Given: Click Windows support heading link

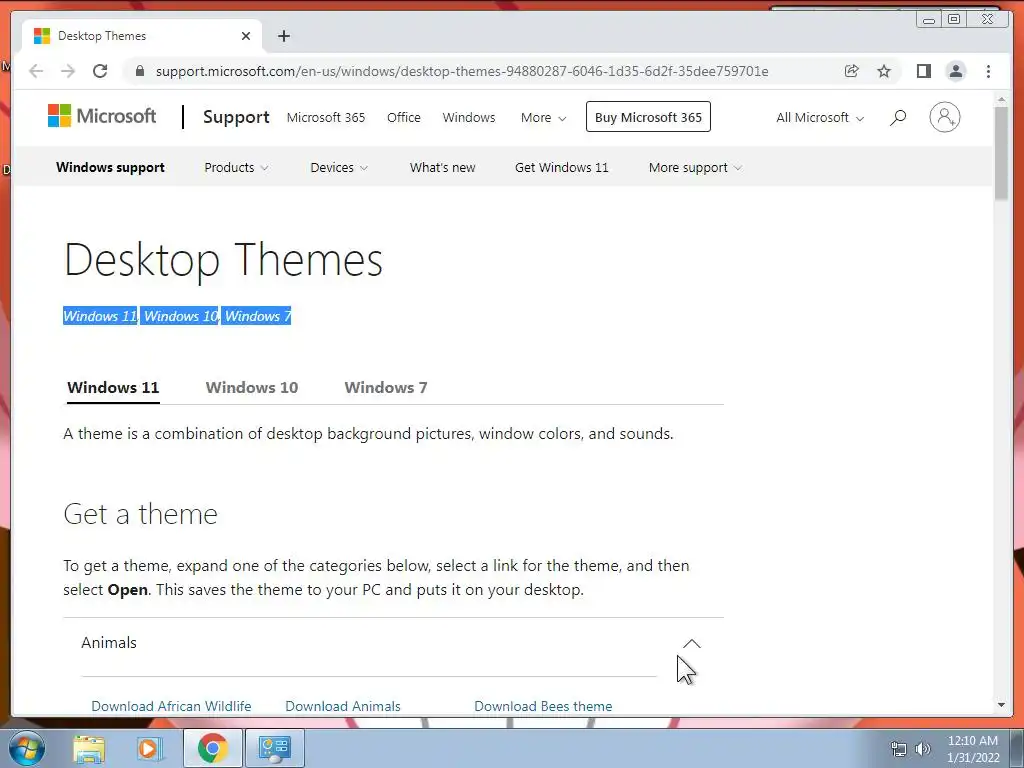Looking at the screenshot, I should [x=110, y=167].
